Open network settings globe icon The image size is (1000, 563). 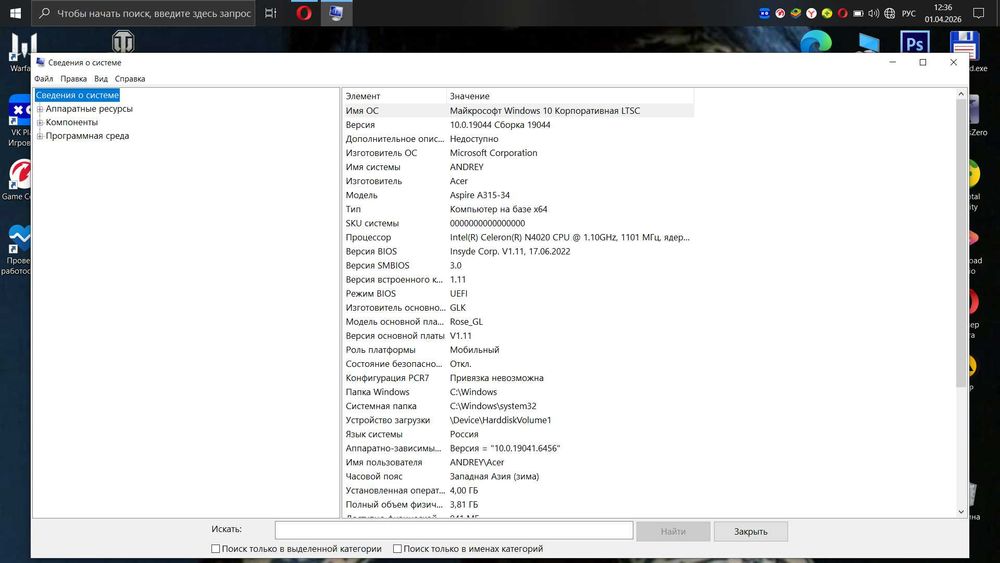[x=890, y=13]
